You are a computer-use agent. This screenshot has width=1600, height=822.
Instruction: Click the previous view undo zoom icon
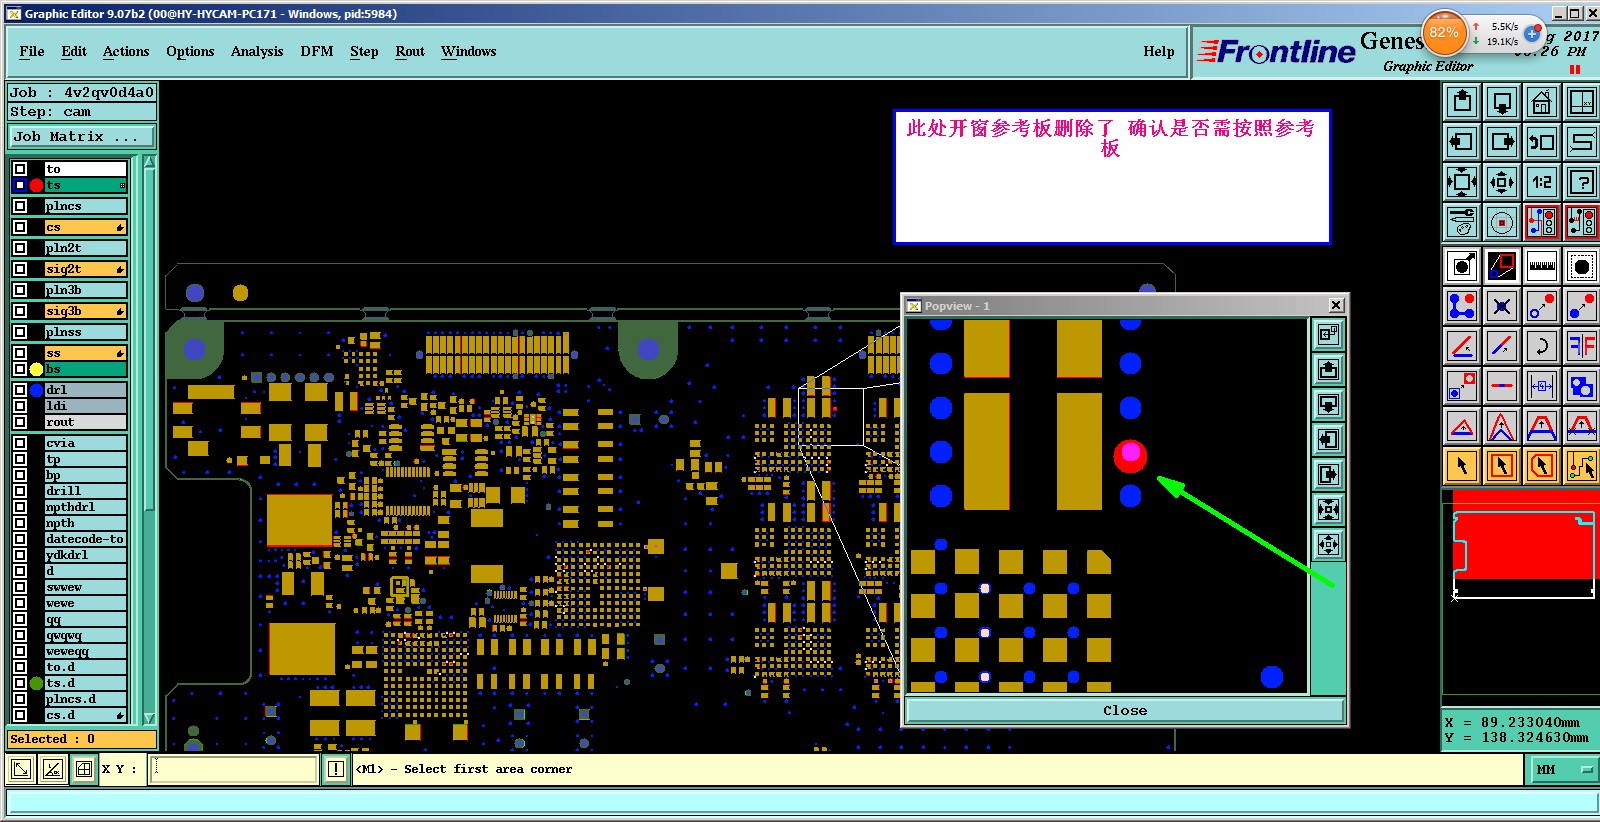tap(1542, 142)
